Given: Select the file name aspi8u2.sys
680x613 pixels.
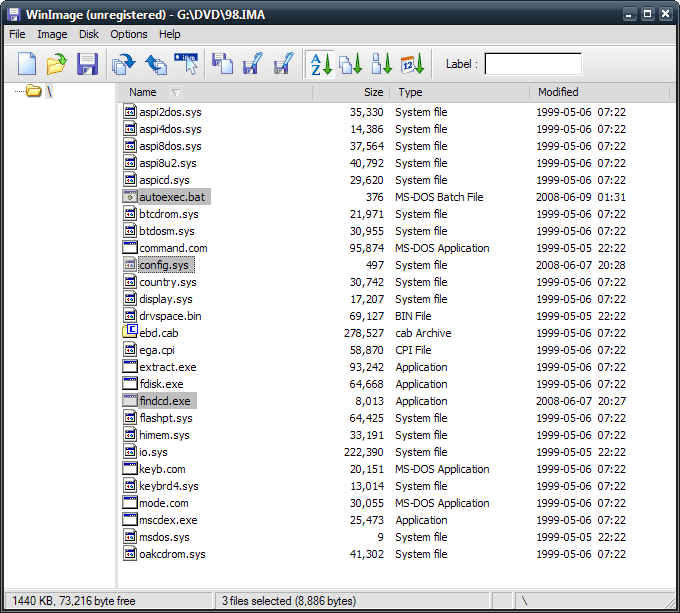Looking at the screenshot, I should tap(168, 163).
